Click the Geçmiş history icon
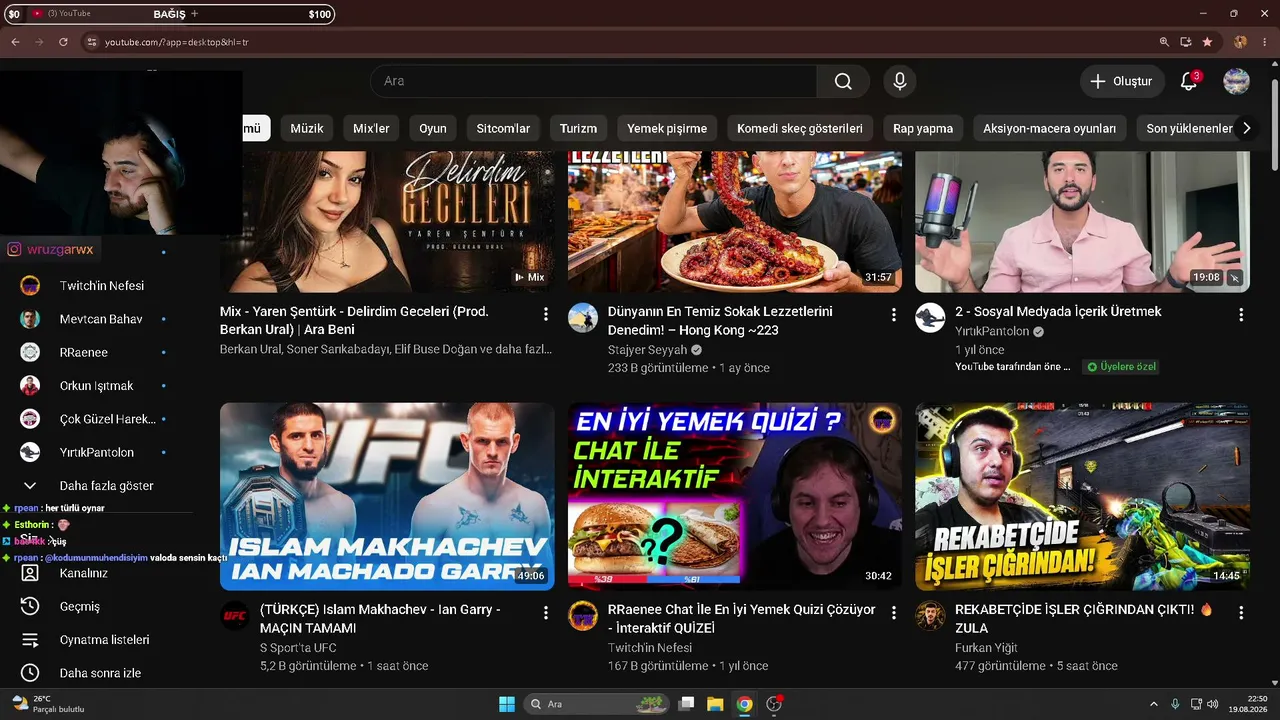 point(30,606)
